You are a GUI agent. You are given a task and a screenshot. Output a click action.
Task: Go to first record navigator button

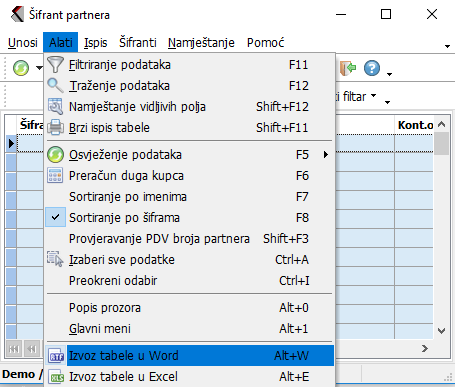pos(14,349)
